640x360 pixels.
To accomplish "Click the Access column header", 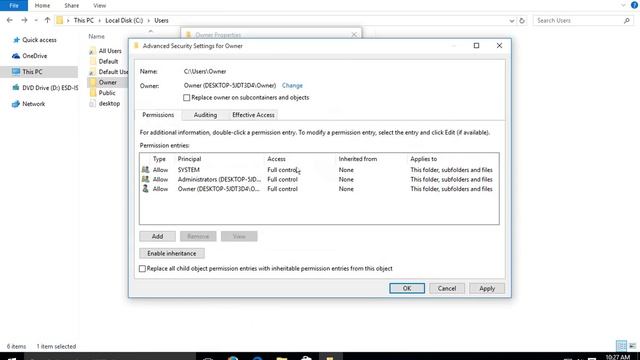I will (276, 159).
